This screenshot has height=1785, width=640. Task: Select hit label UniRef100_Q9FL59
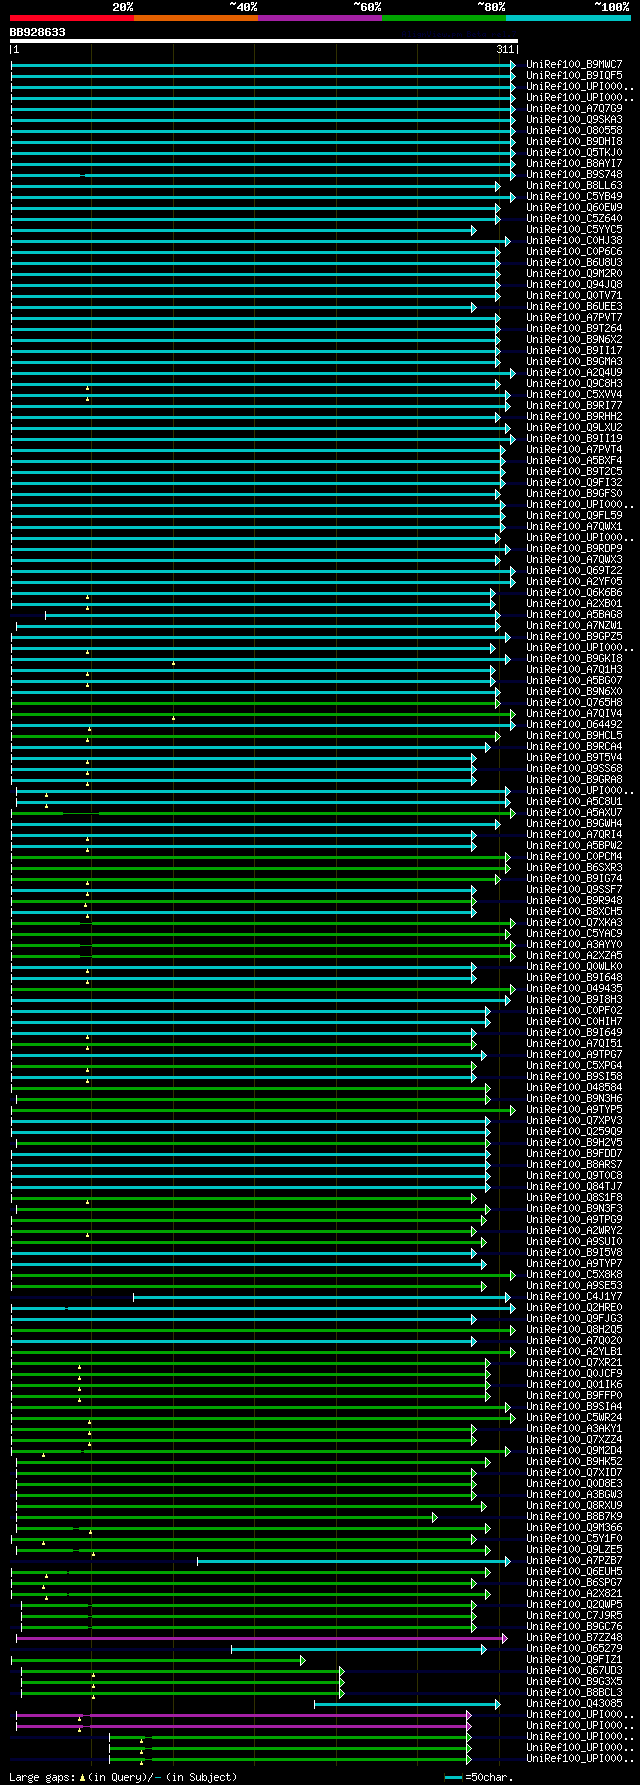tap(574, 516)
